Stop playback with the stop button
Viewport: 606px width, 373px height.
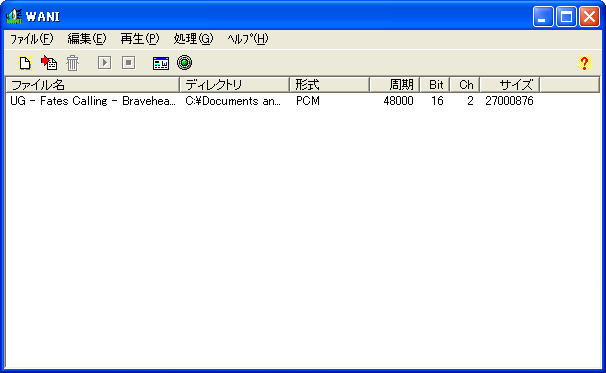click(x=128, y=63)
